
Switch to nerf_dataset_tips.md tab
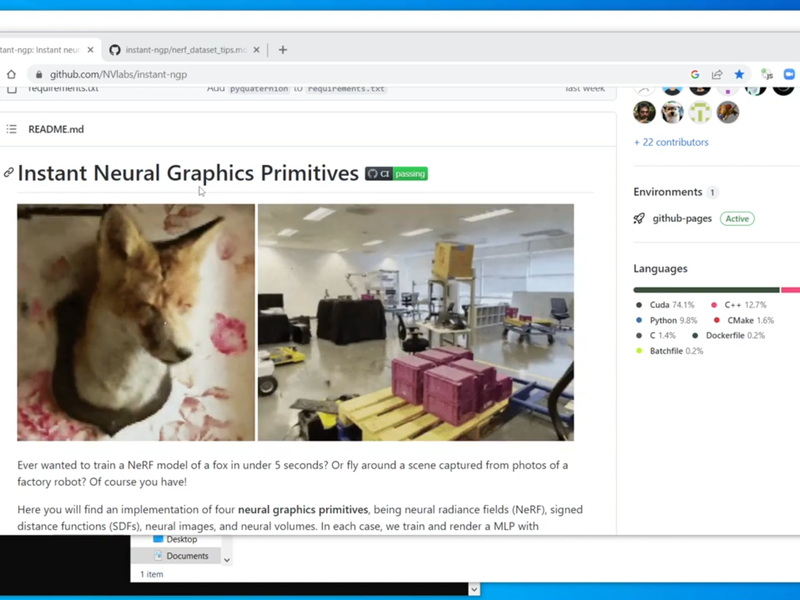[186, 49]
